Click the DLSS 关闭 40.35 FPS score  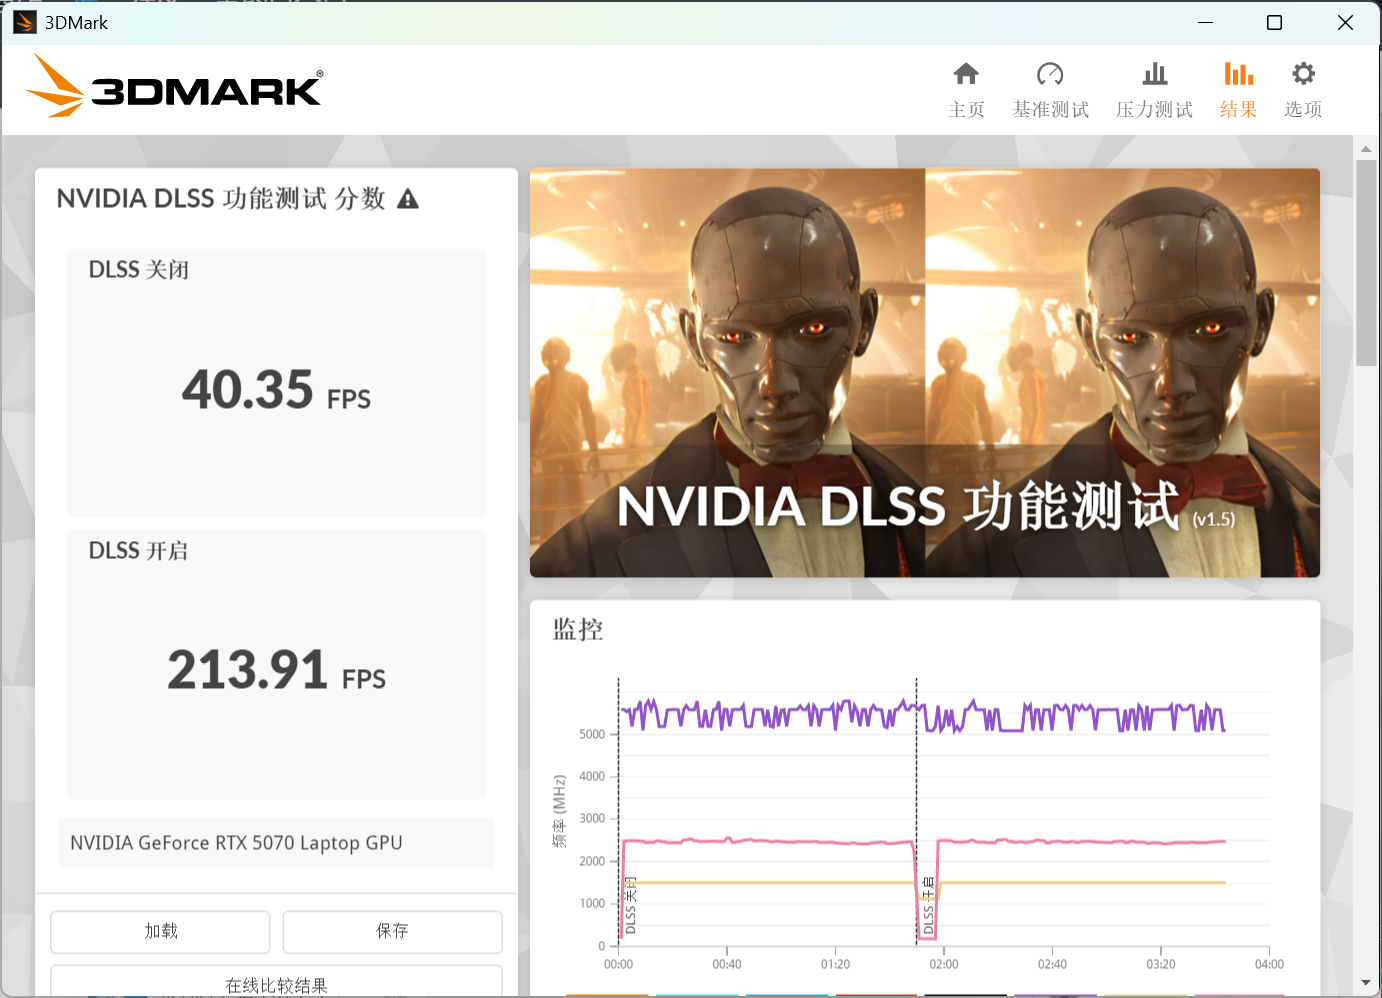(x=276, y=390)
